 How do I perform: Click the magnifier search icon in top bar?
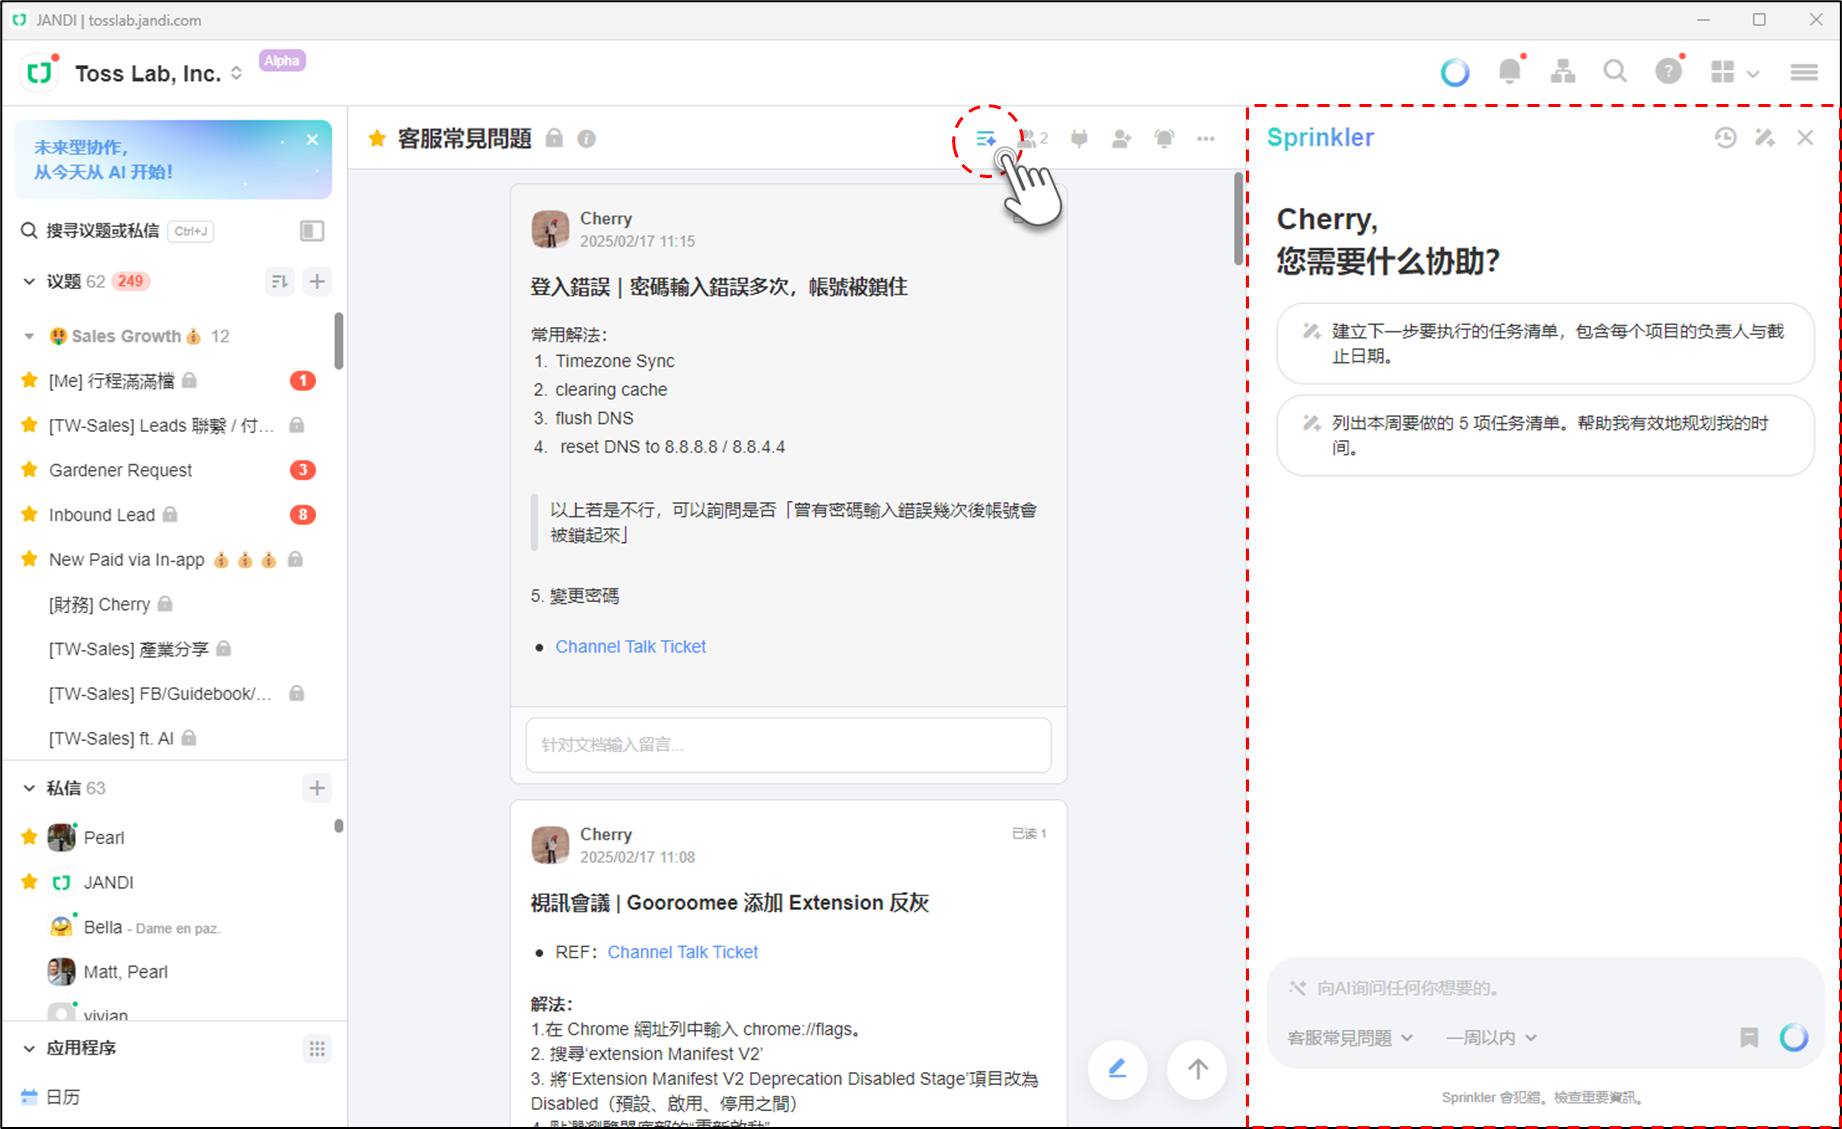click(1615, 71)
